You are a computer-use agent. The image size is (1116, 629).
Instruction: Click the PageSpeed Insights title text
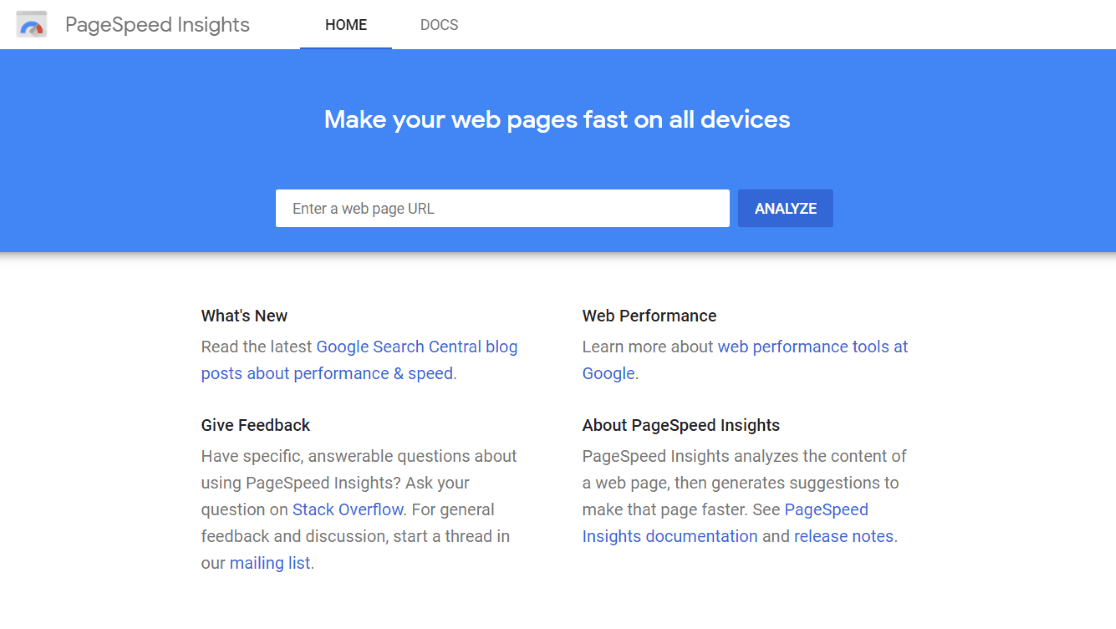point(157,24)
